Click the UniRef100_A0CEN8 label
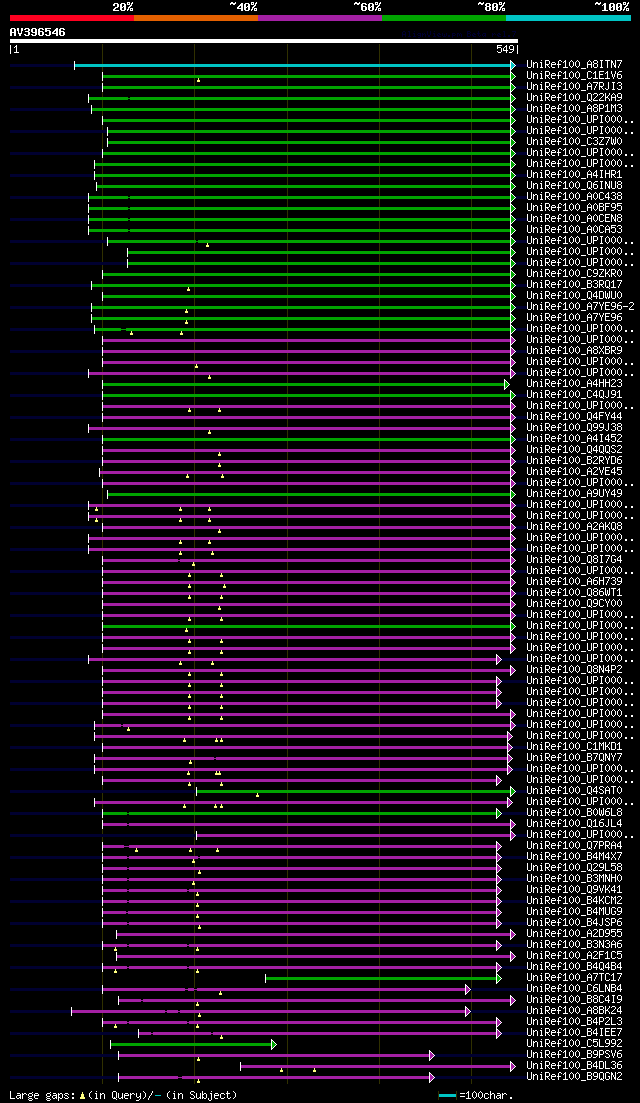Viewport: 640px width, 1103px height. [x=574, y=218]
